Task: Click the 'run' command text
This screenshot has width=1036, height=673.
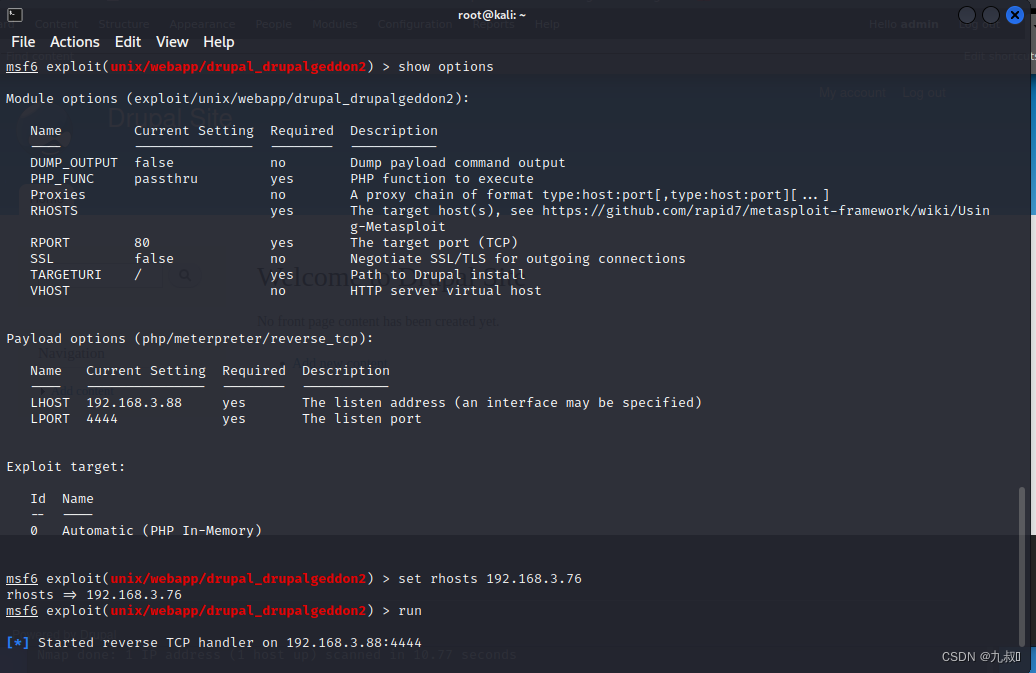Action: pos(410,611)
